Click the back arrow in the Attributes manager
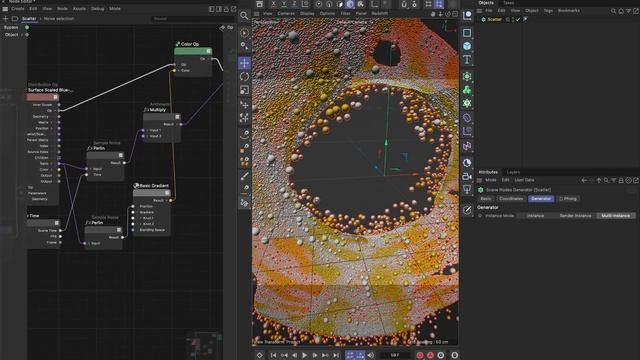The height and width of the screenshot is (360, 640). coord(584,180)
